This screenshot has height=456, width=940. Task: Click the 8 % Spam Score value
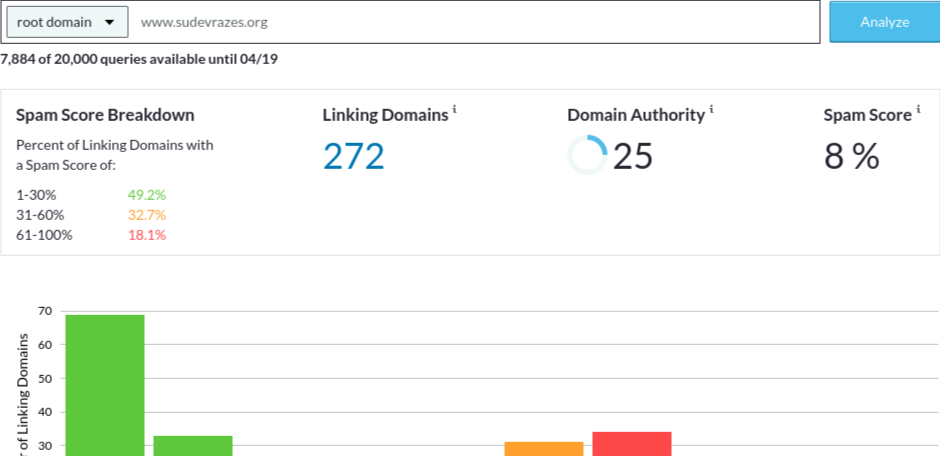pos(851,156)
